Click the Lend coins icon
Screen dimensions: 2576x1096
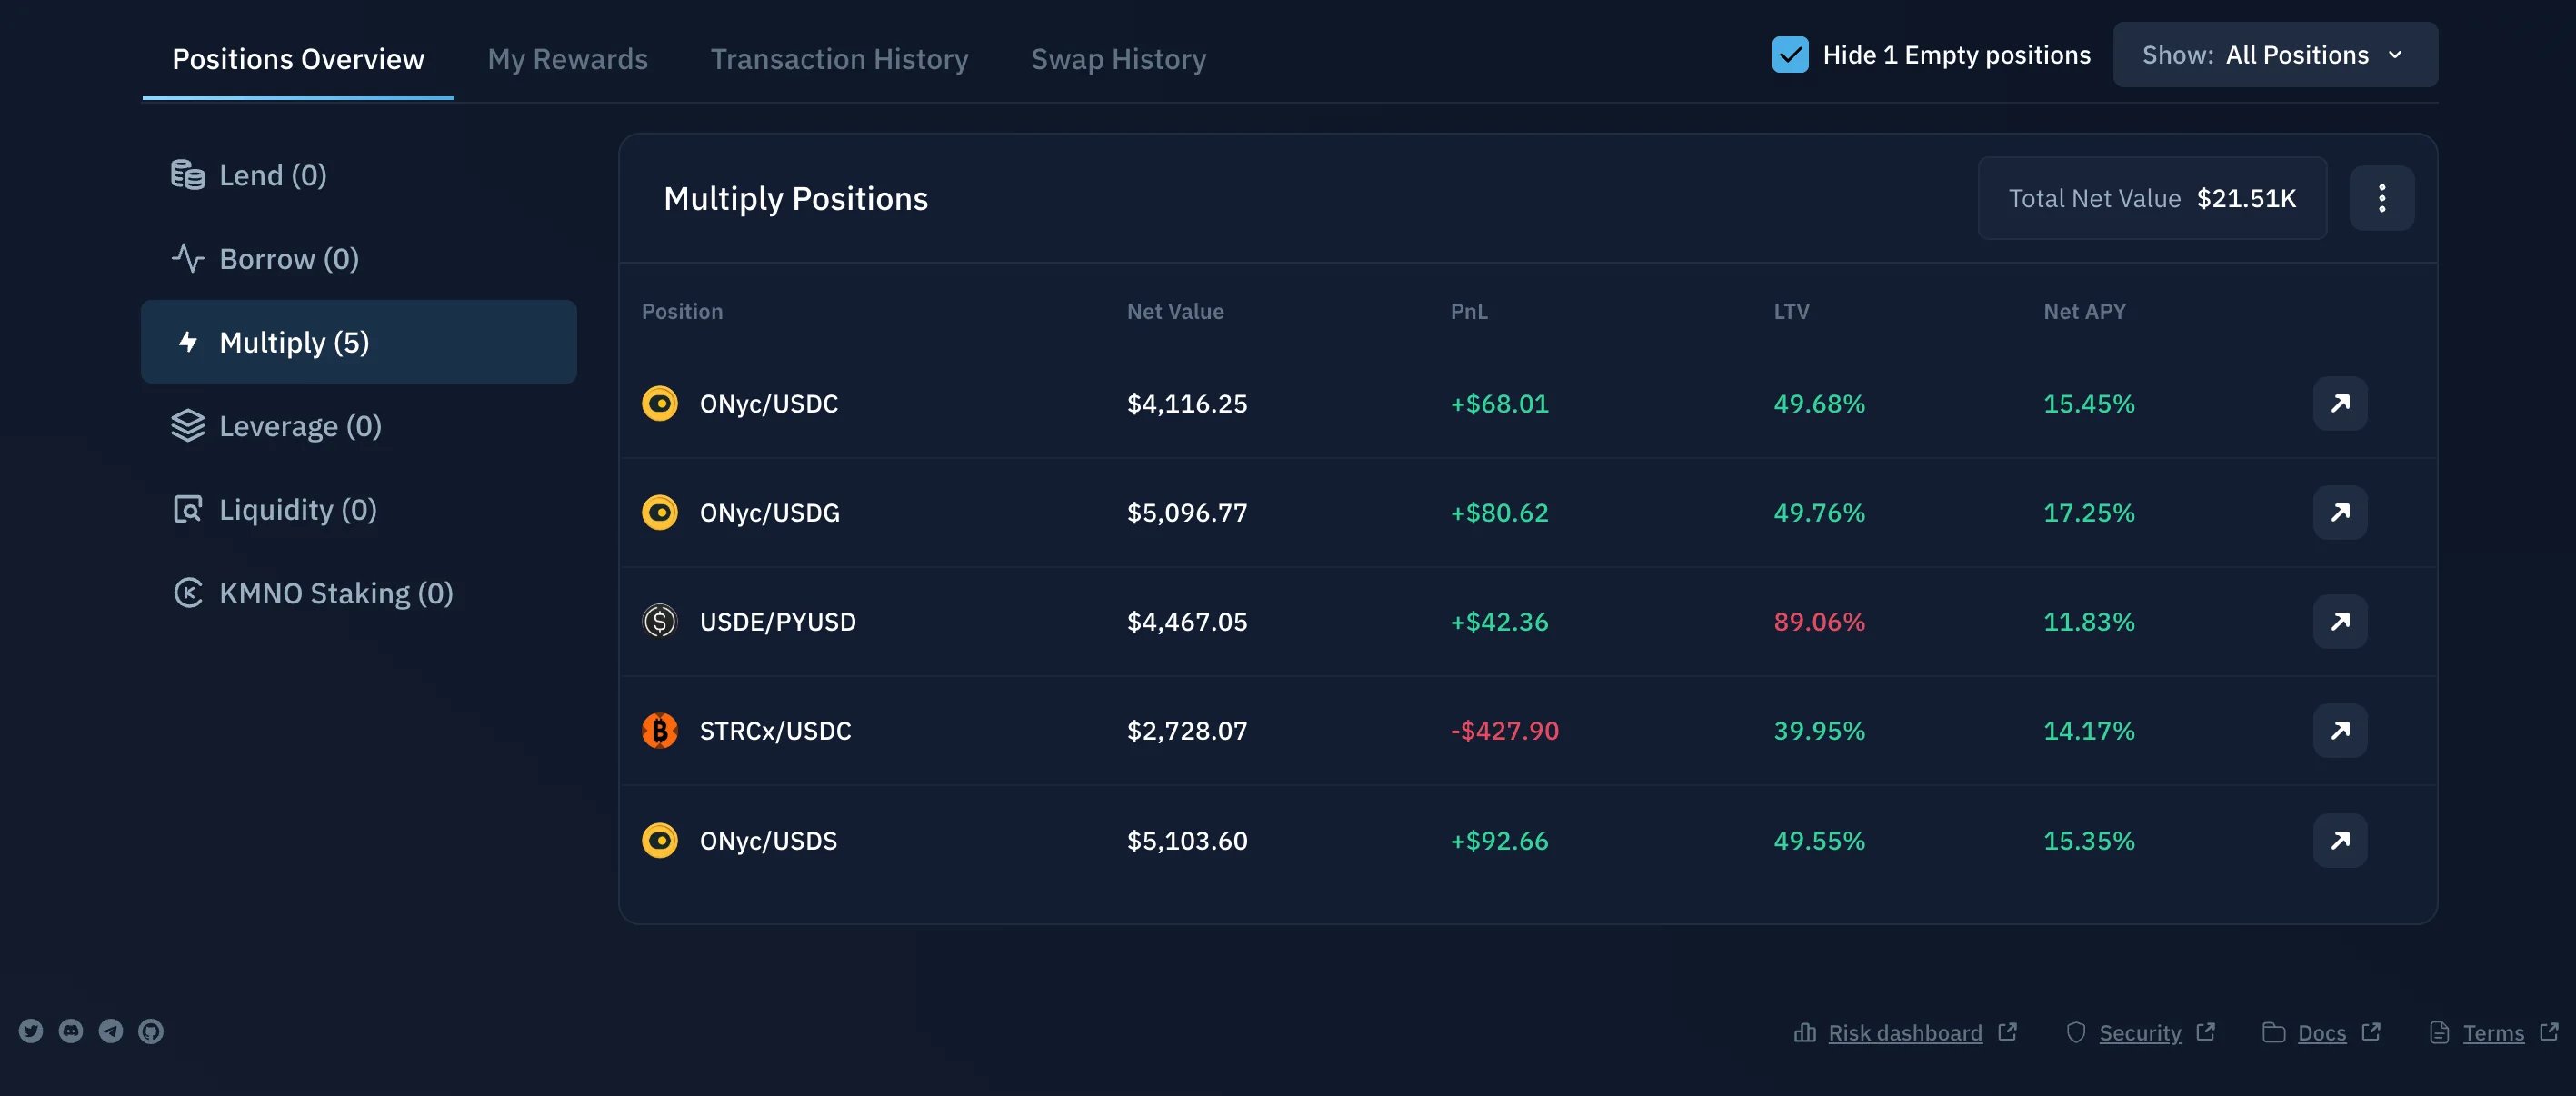coord(188,175)
